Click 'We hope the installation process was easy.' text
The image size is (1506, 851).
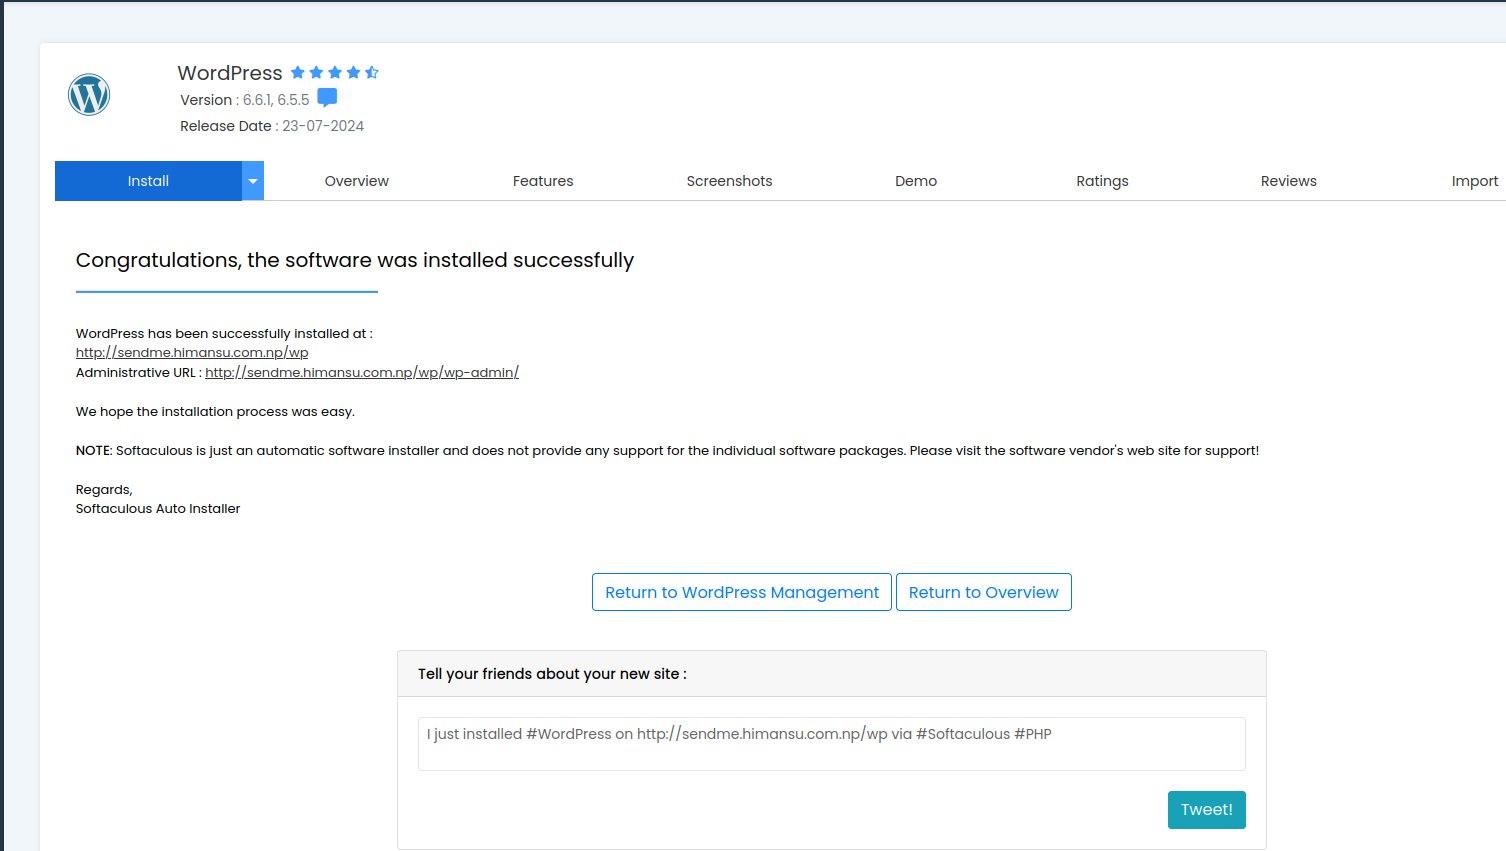[x=215, y=412]
